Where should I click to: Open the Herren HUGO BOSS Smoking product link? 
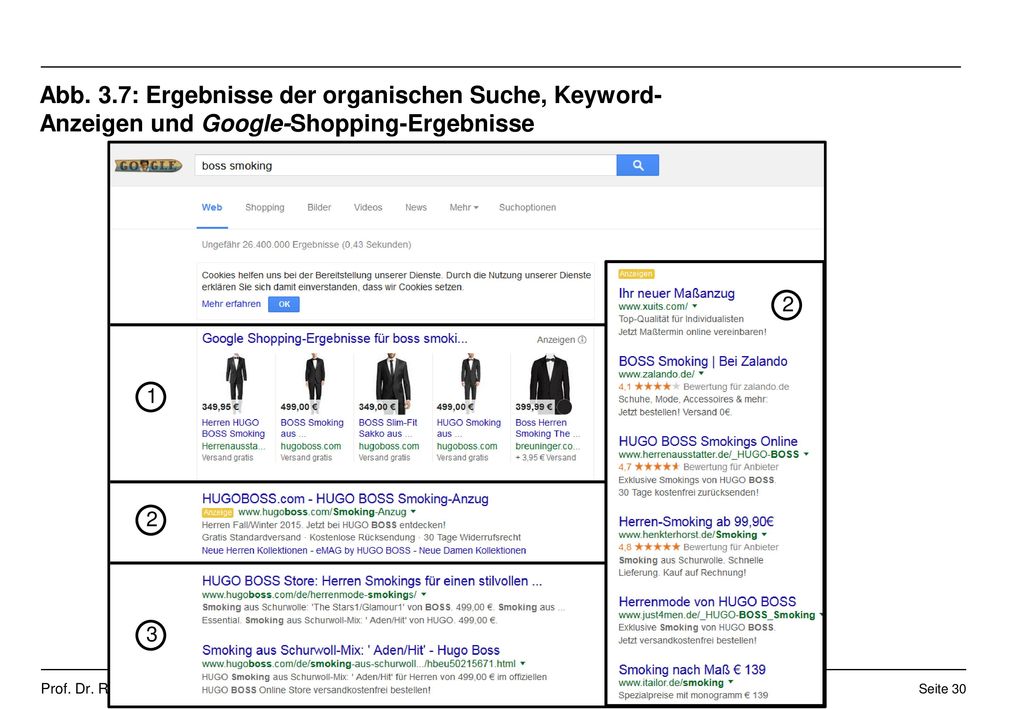233,428
